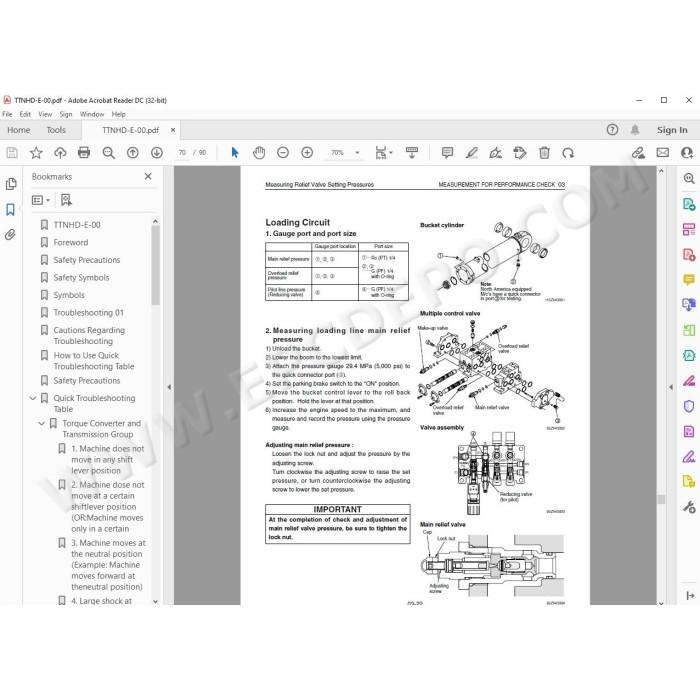Collapse the right tools pane arrow
This screenshot has height=700, width=700.
point(671,387)
